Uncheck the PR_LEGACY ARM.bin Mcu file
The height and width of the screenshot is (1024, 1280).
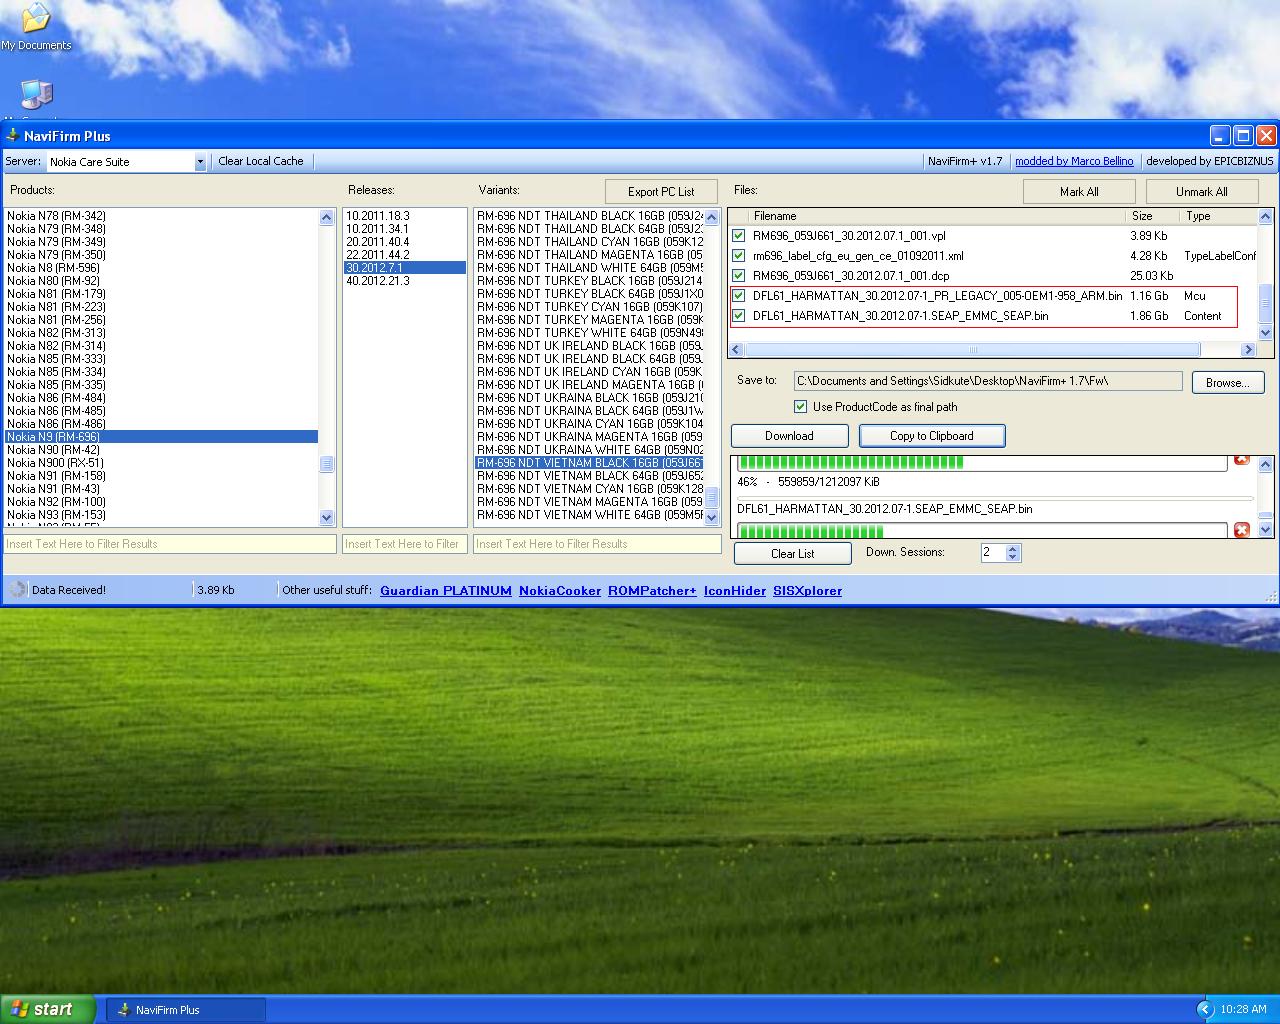click(x=739, y=296)
